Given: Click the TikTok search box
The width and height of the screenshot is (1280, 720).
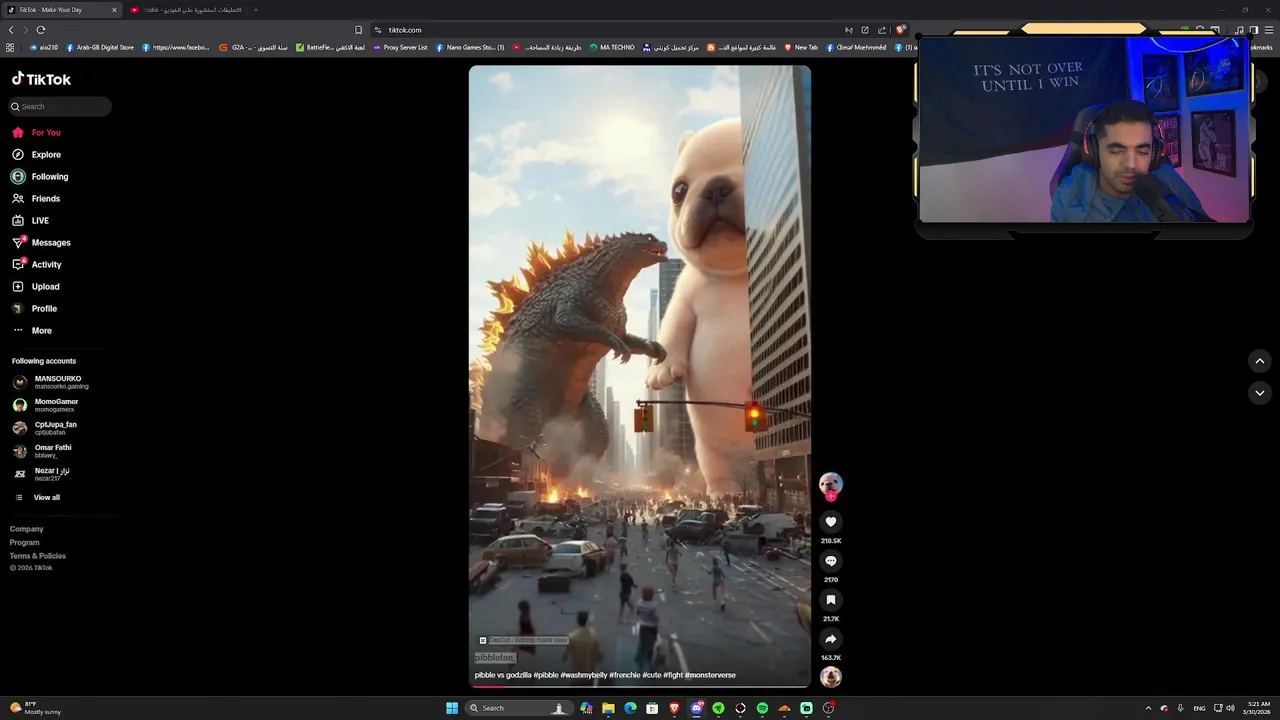Looking at the screenshot, I should (x=60, y=106).
